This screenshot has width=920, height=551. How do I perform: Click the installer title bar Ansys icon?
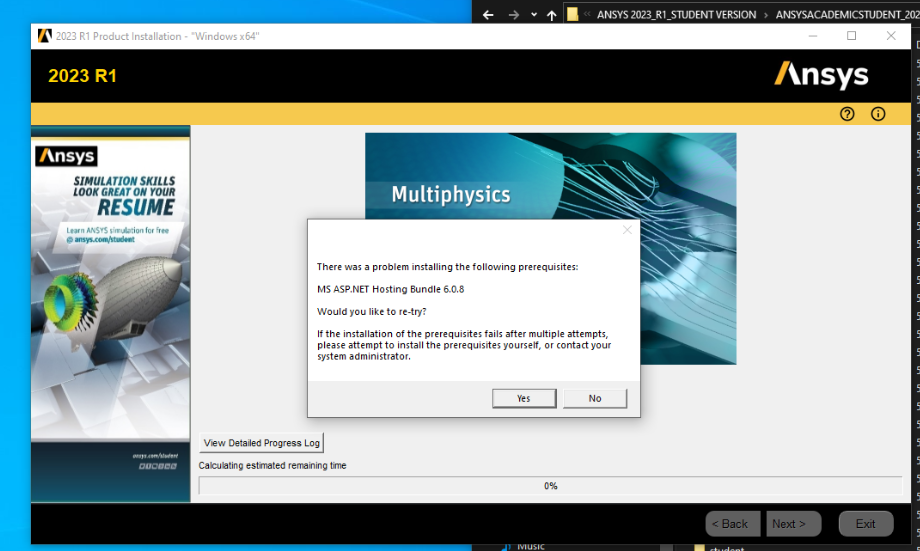click(45, 36)
